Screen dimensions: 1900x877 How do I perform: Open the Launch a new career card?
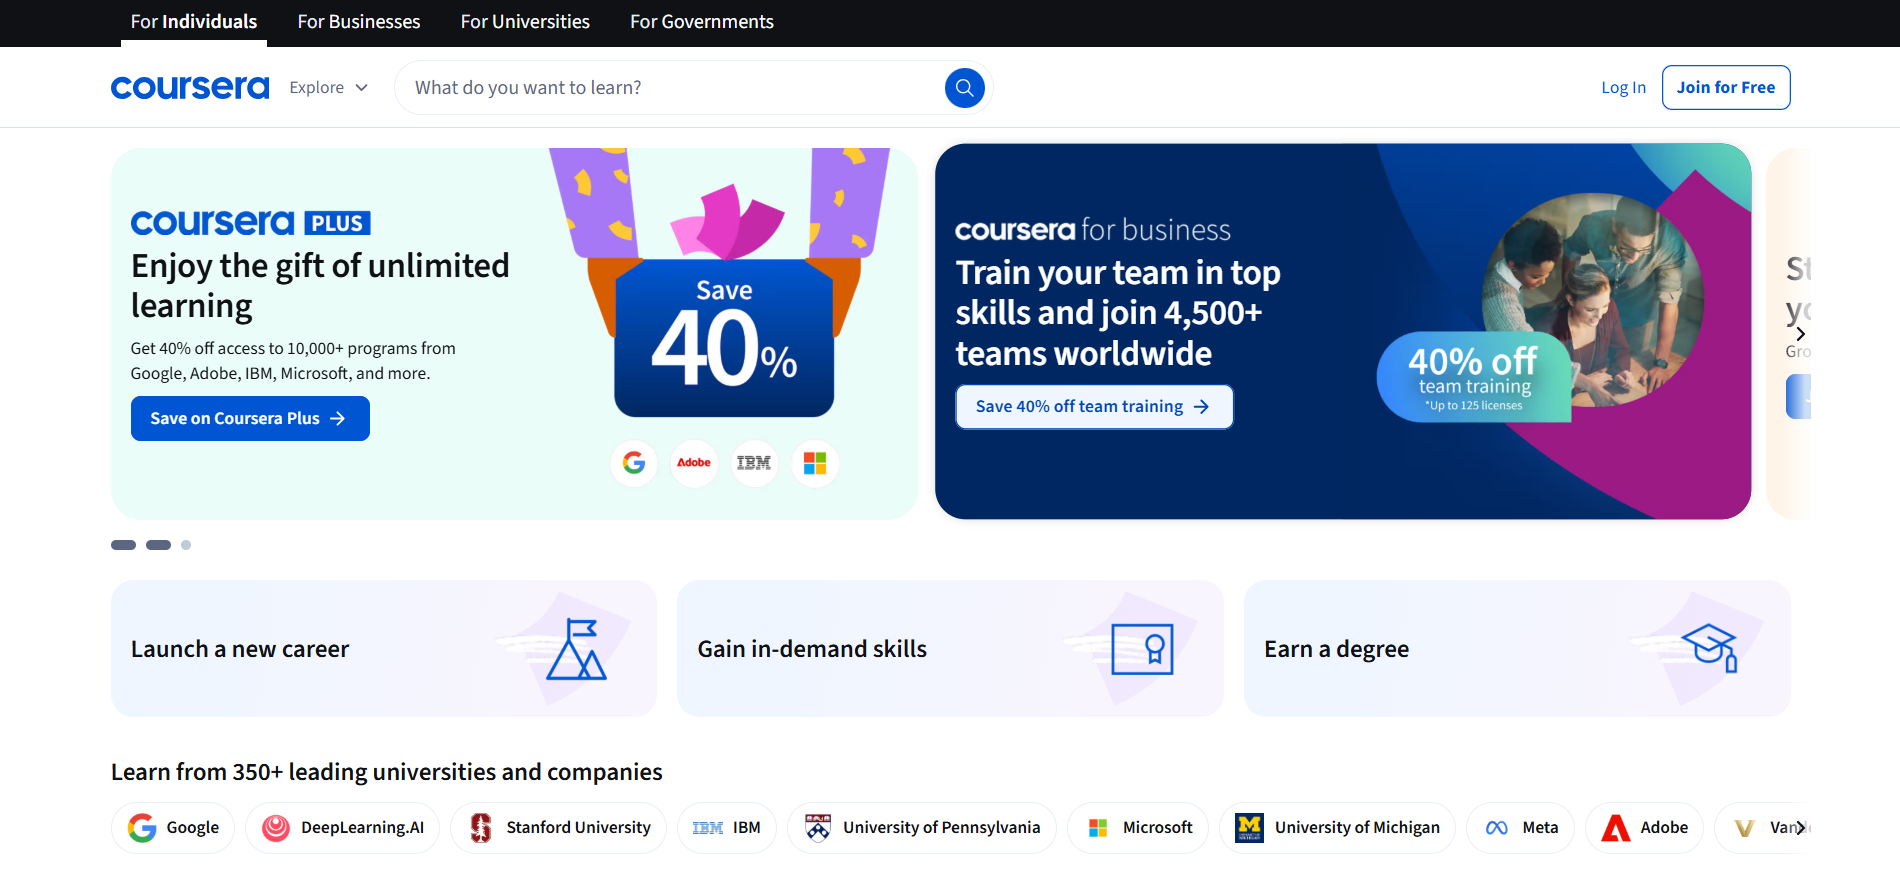coord(384,649)
